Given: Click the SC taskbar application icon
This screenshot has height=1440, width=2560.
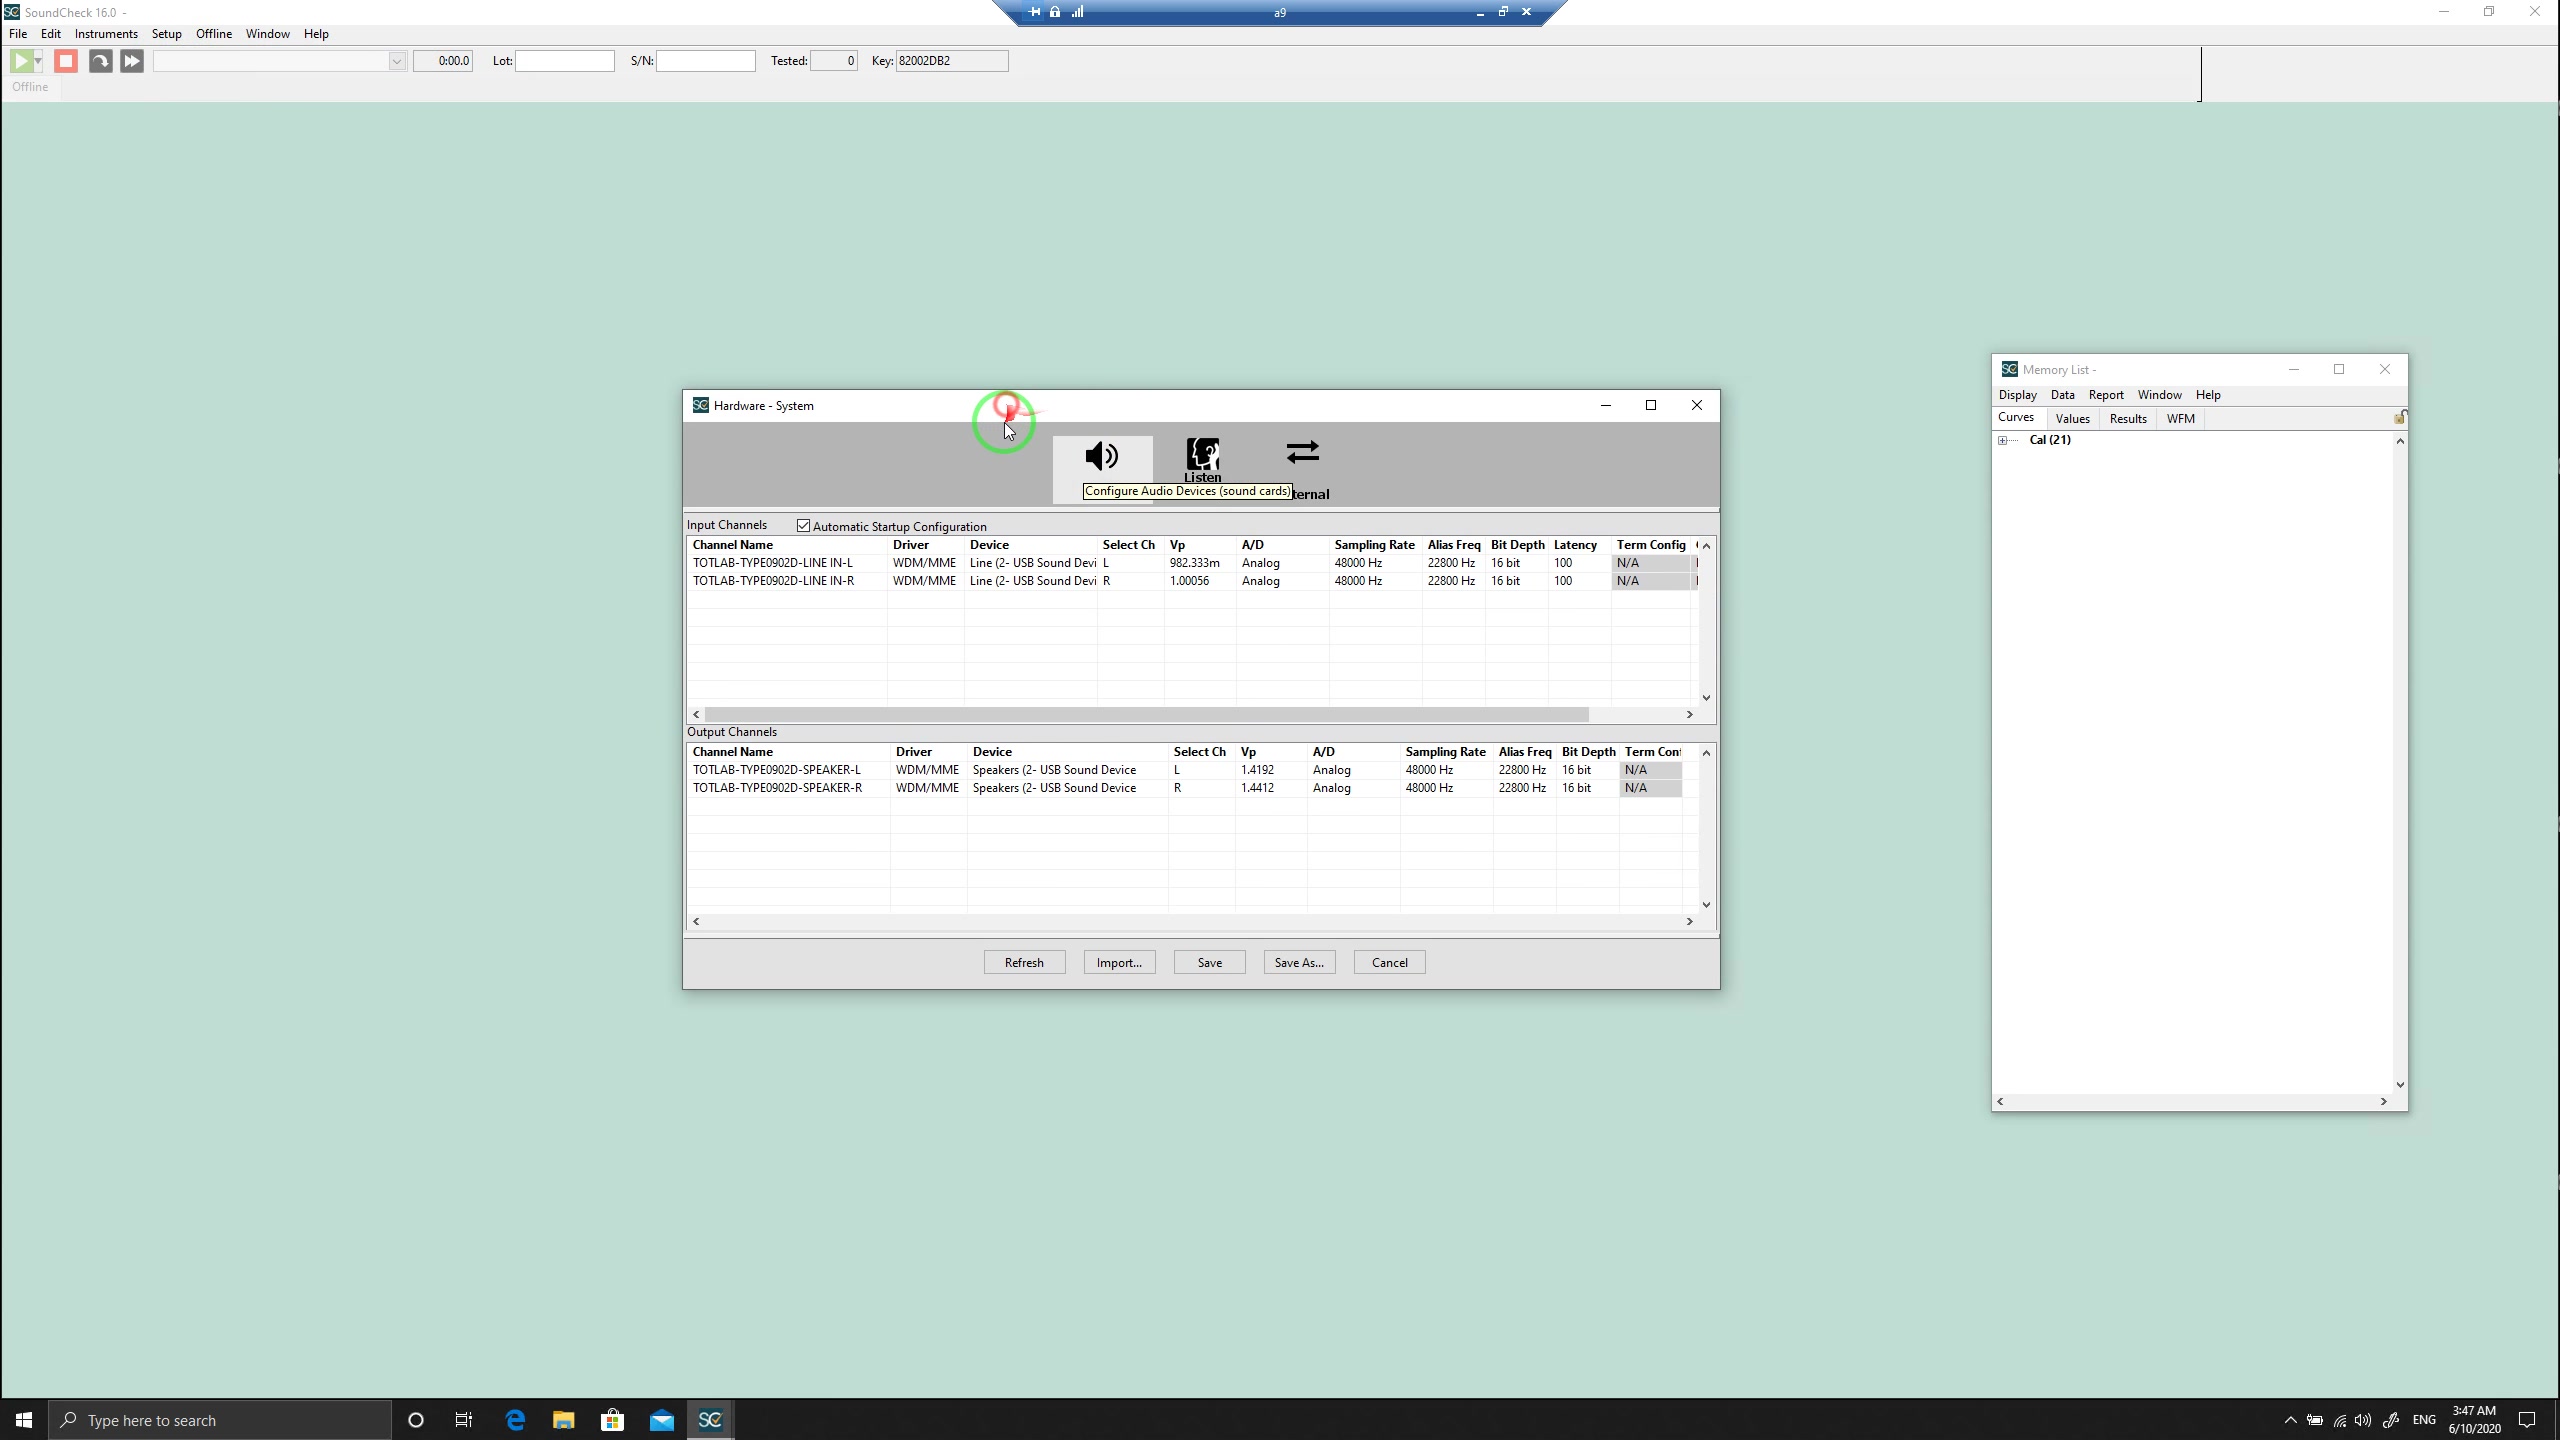Looking at the screenshot, I should point(712,1421).
